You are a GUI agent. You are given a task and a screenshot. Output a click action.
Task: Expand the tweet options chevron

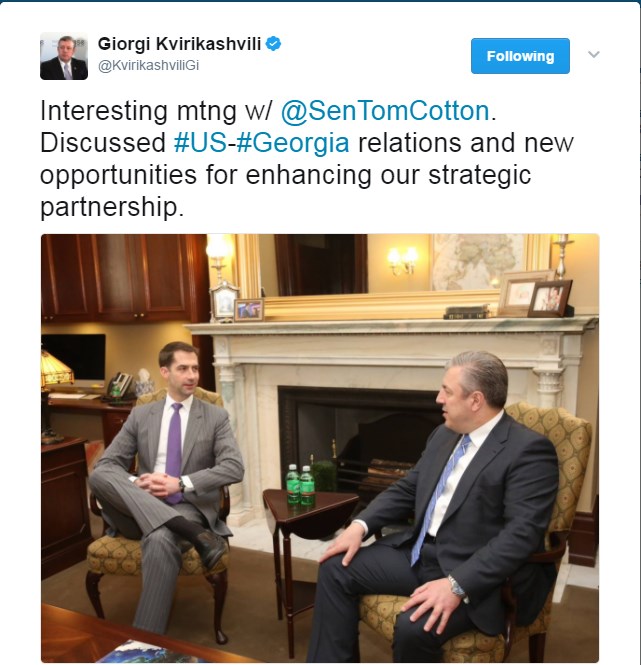pos(593,54)
